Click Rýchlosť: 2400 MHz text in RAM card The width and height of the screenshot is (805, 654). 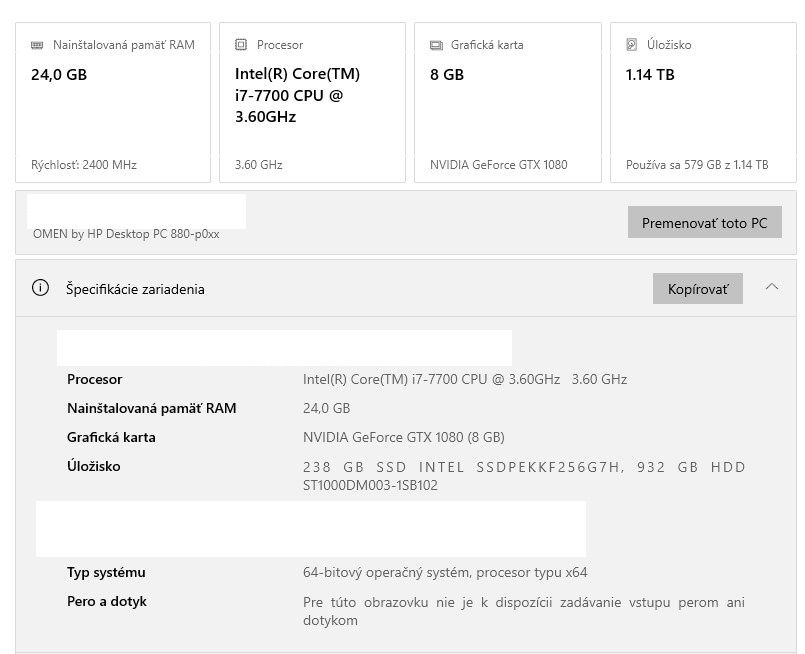pos(84,165)
